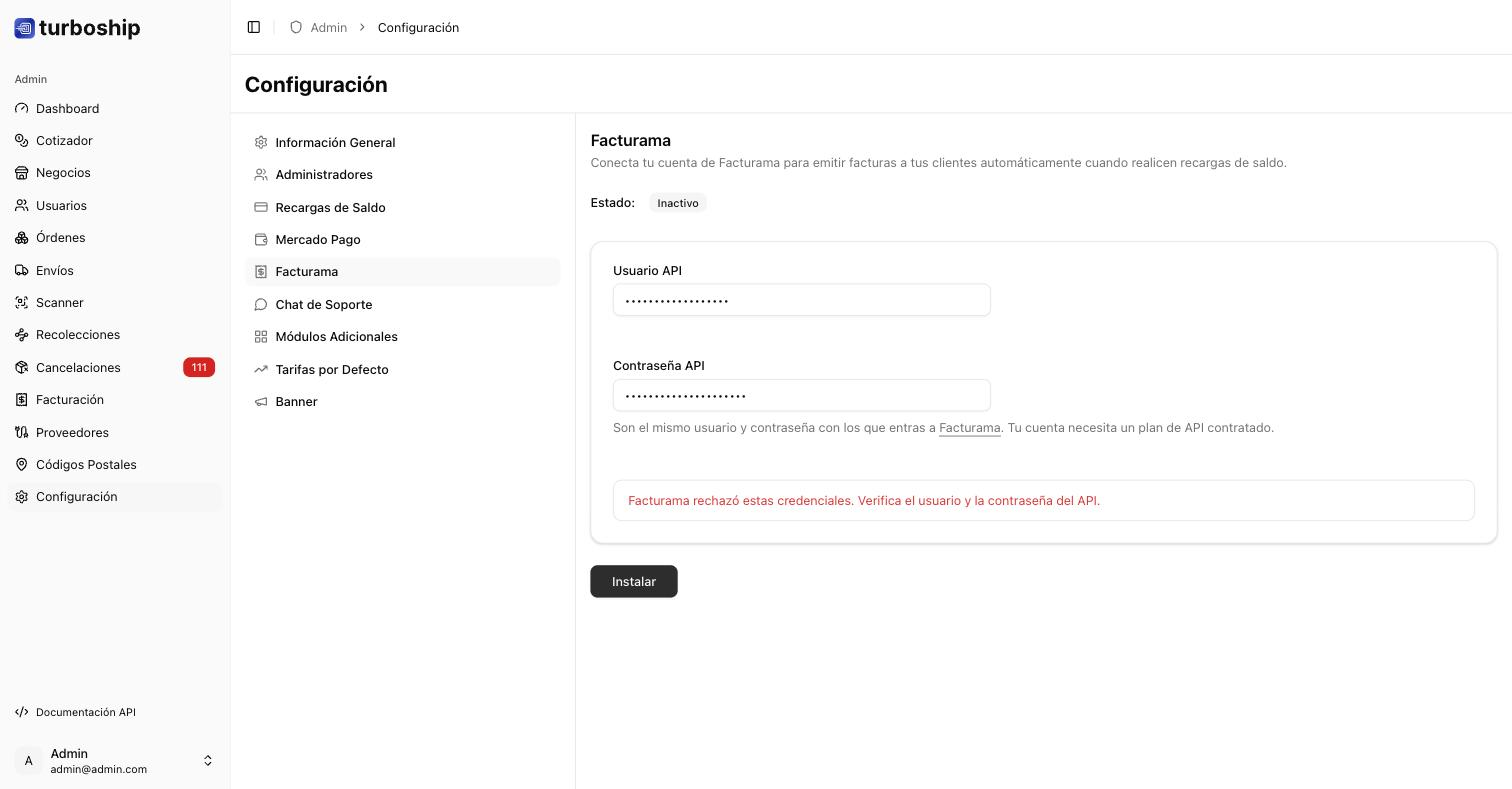
Task: Click the Chat de Soporte bubble icon
Action: coord(261,305)
